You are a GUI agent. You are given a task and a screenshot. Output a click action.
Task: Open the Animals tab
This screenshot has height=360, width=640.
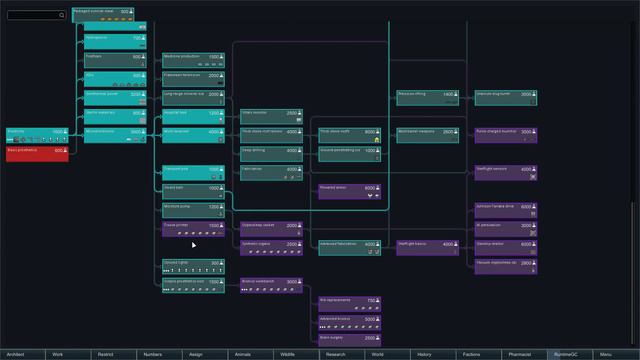click(x=251, y=355)
